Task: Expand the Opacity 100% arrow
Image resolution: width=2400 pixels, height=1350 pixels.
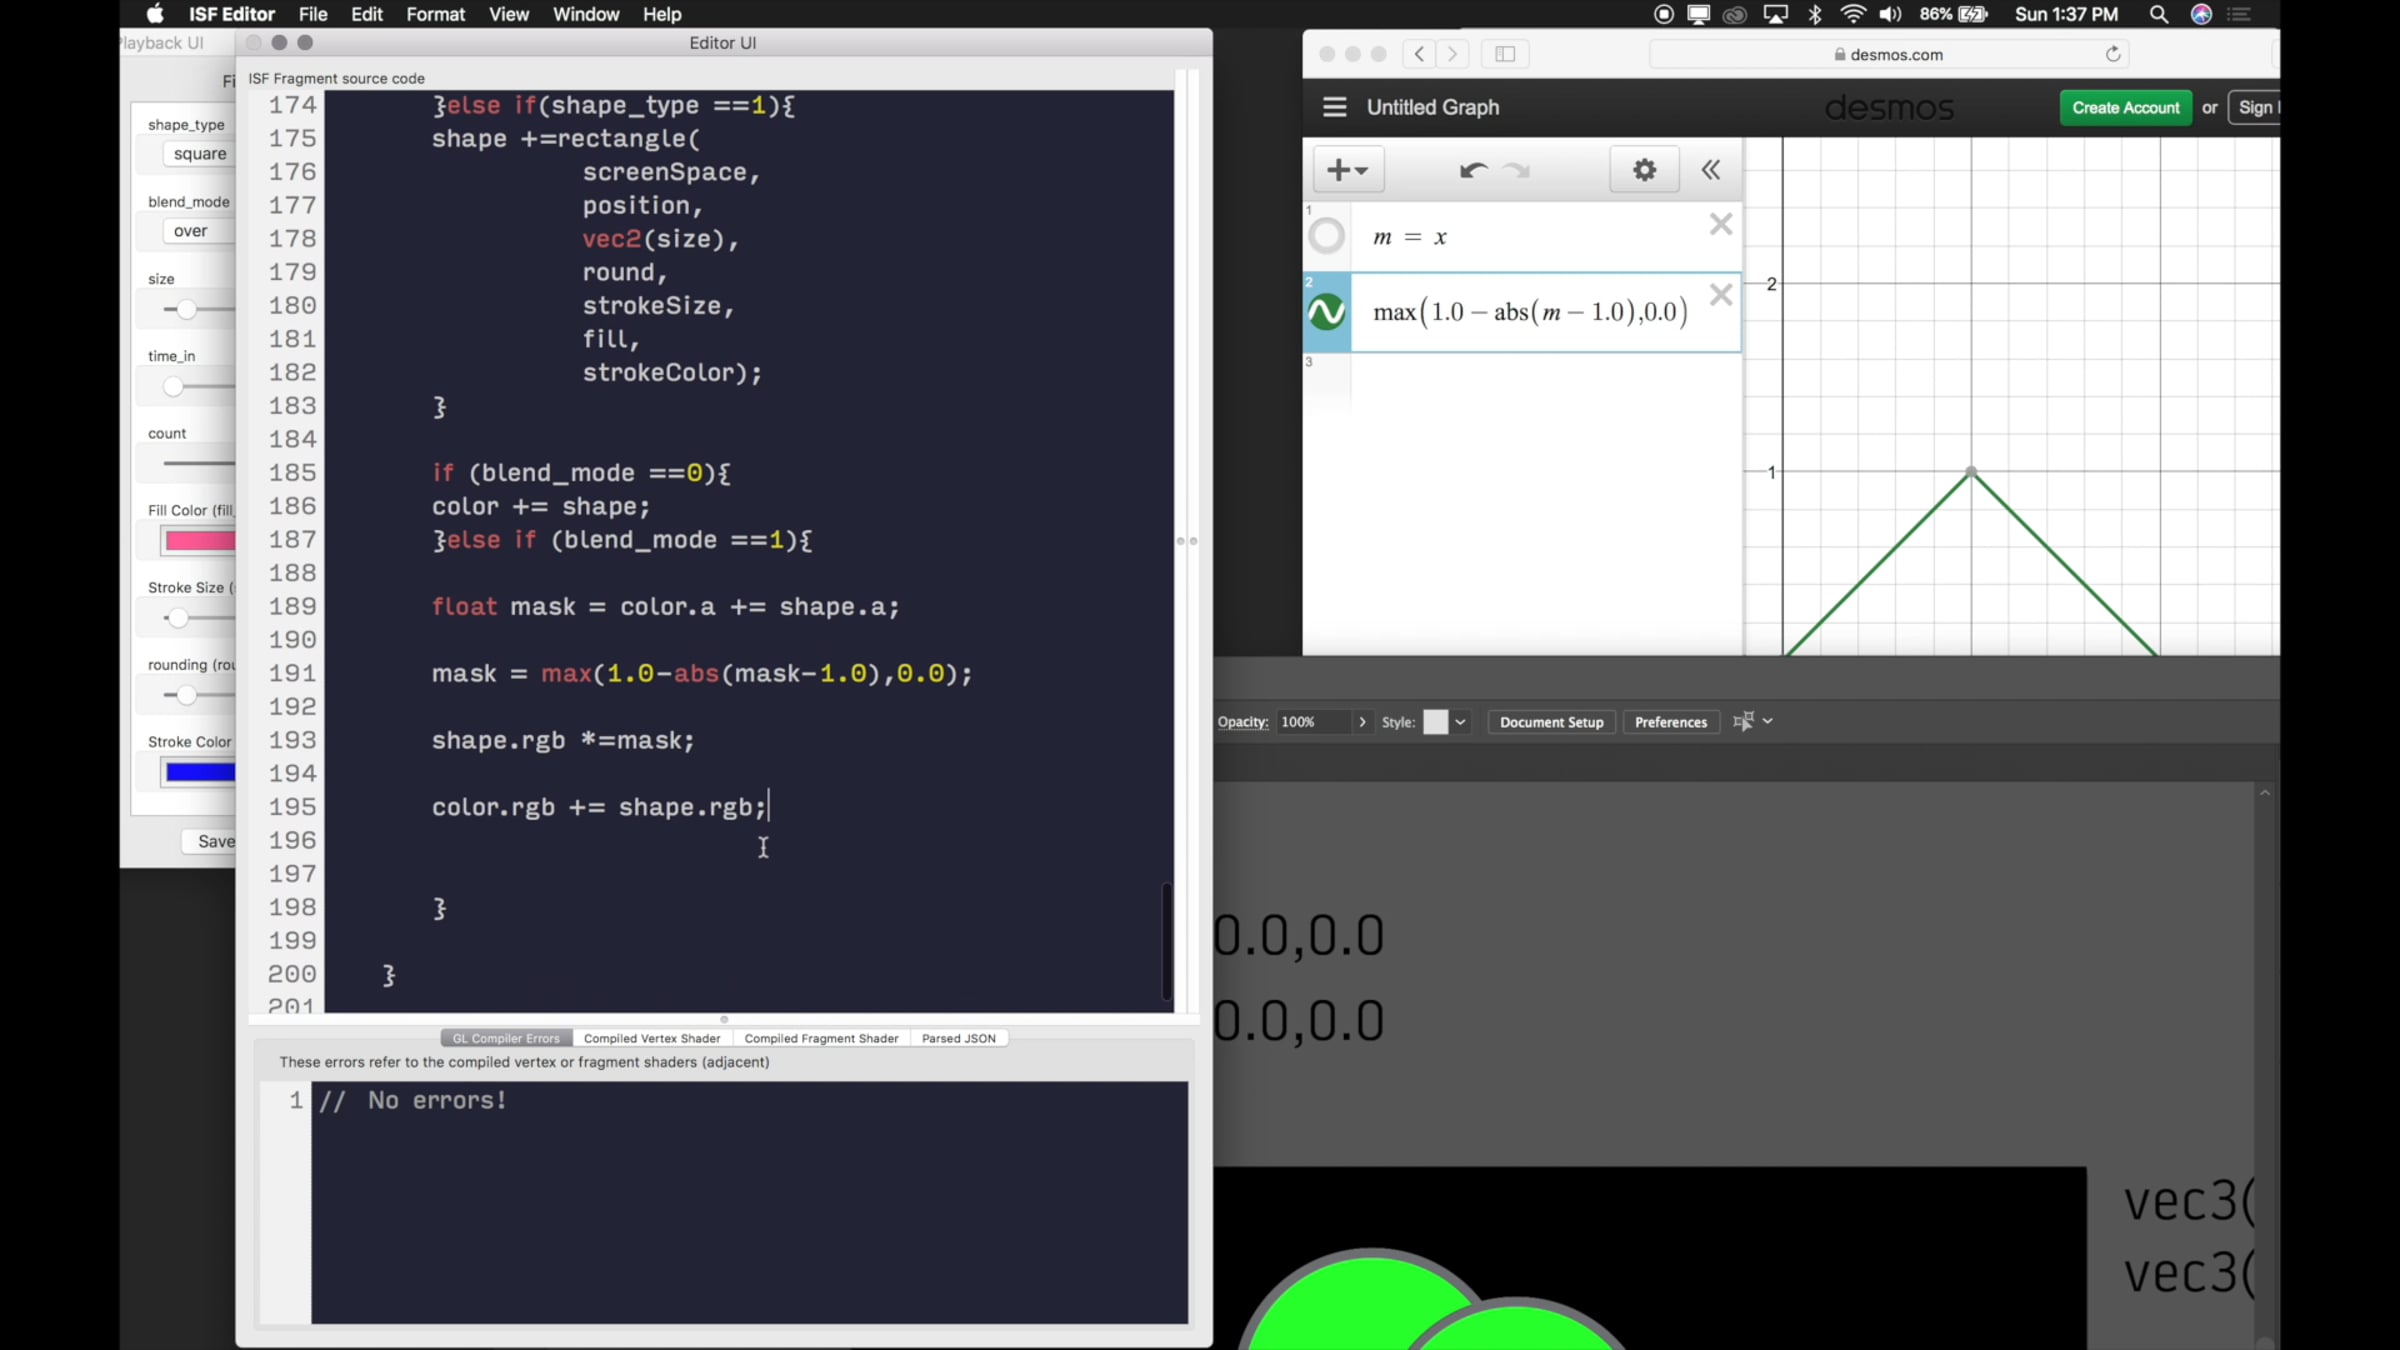Action: 1362,722
